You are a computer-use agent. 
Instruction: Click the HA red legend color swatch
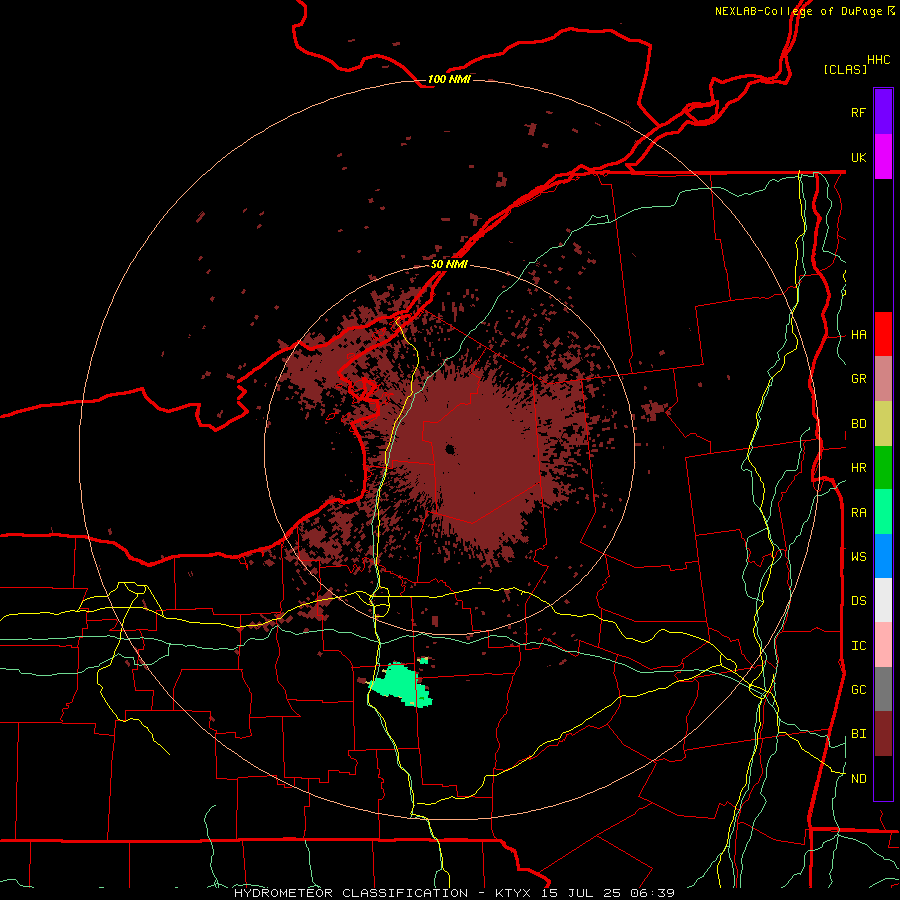click(x=883, y=334)
